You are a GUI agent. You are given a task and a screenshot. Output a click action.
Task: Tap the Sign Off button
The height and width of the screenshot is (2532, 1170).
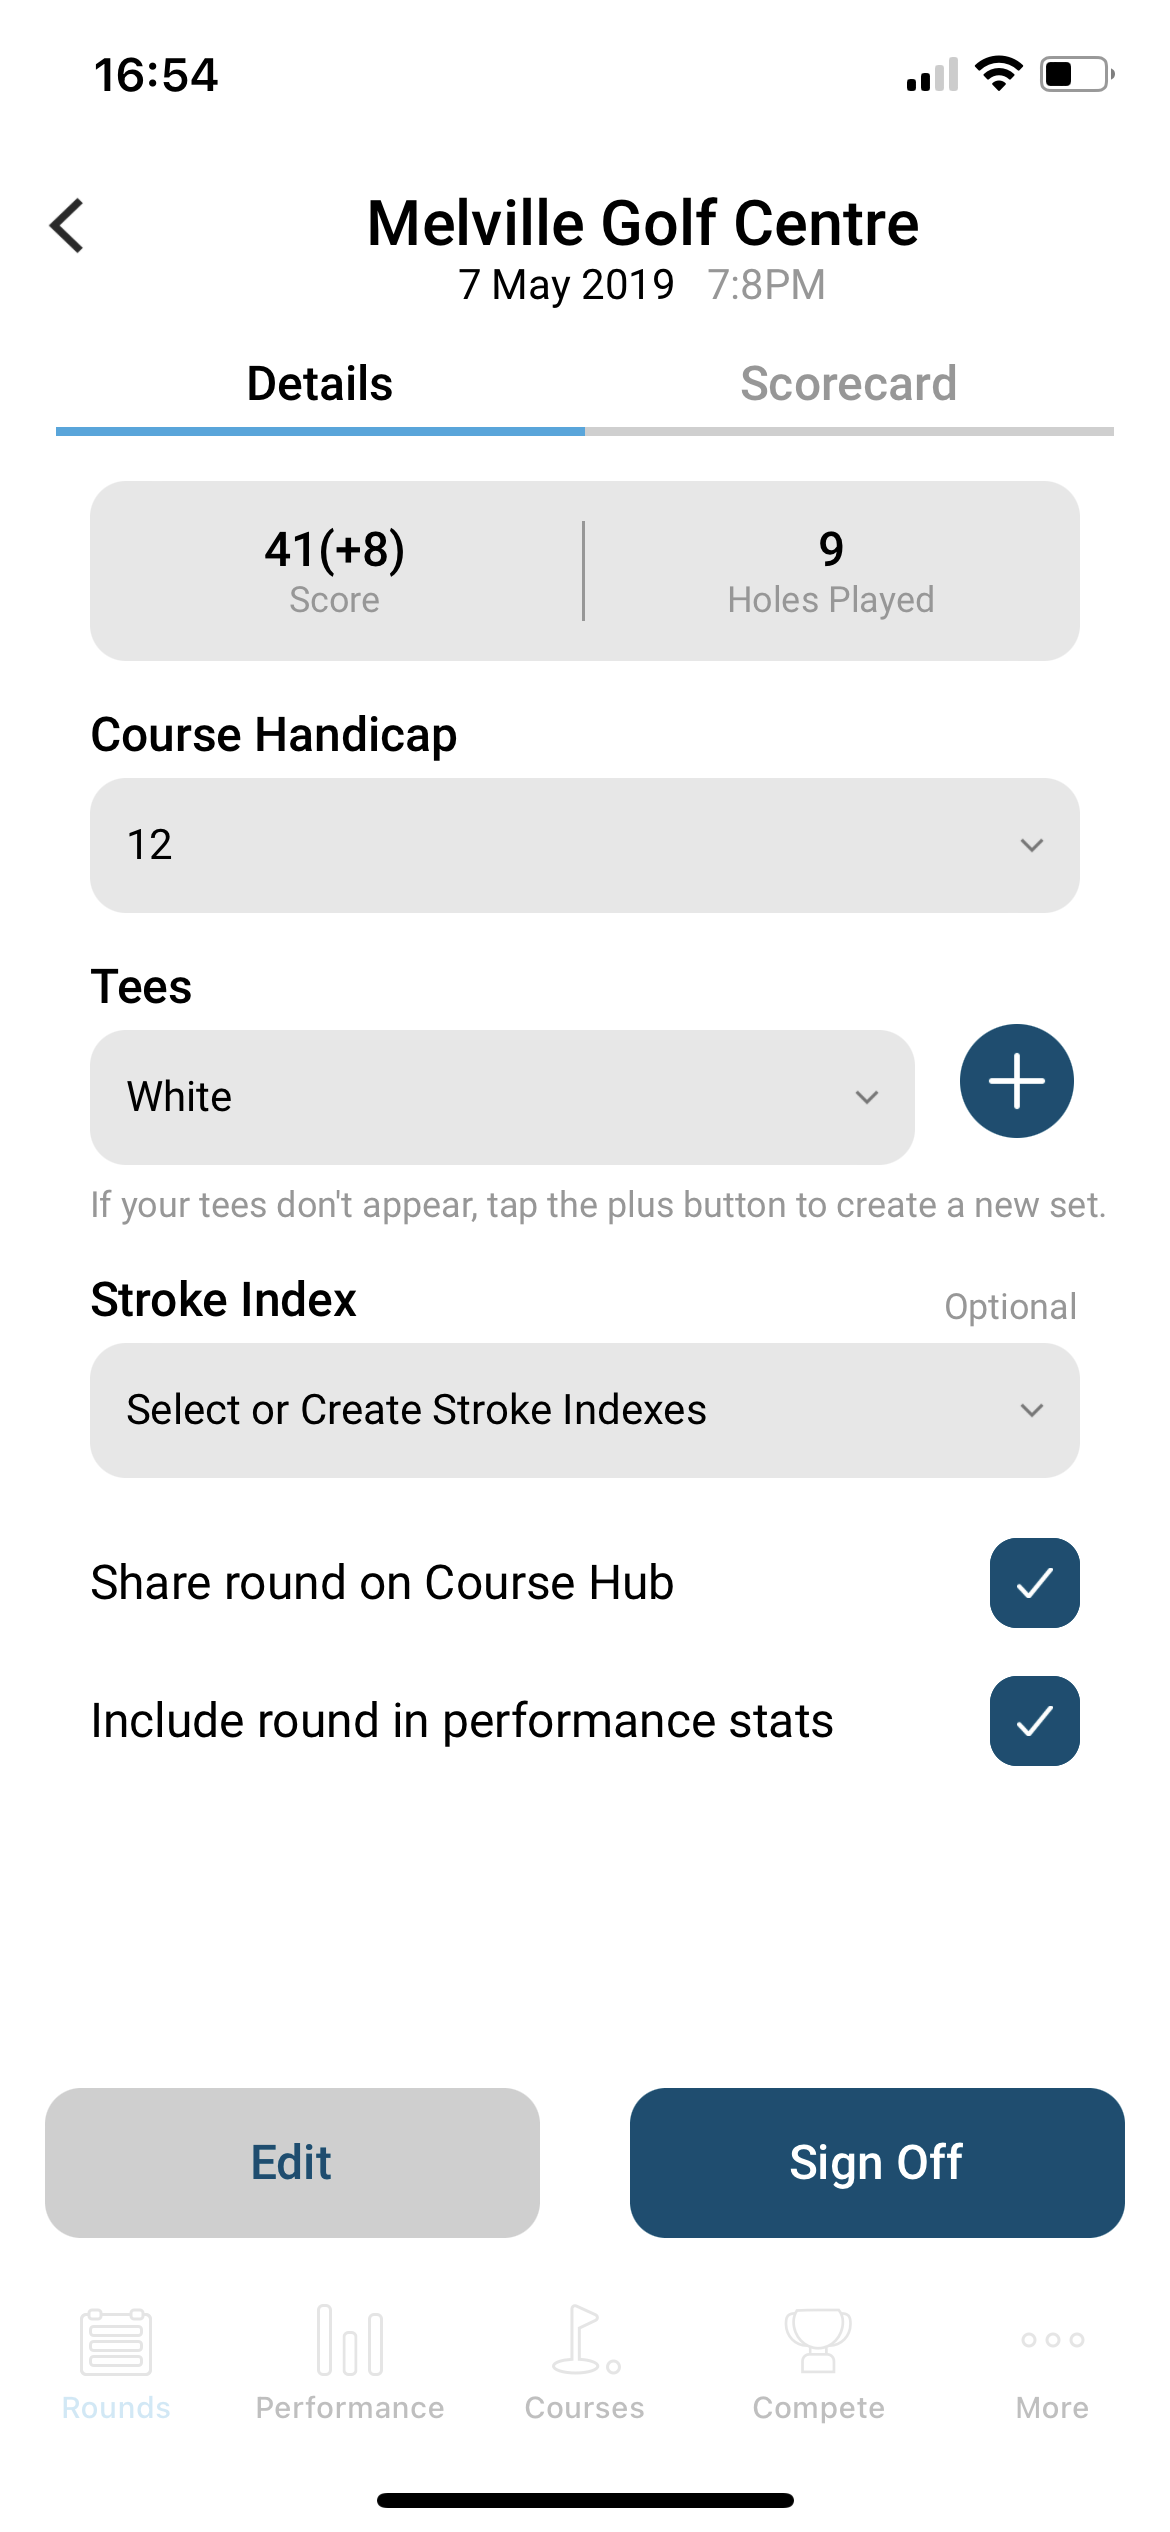pos(877,2162)
